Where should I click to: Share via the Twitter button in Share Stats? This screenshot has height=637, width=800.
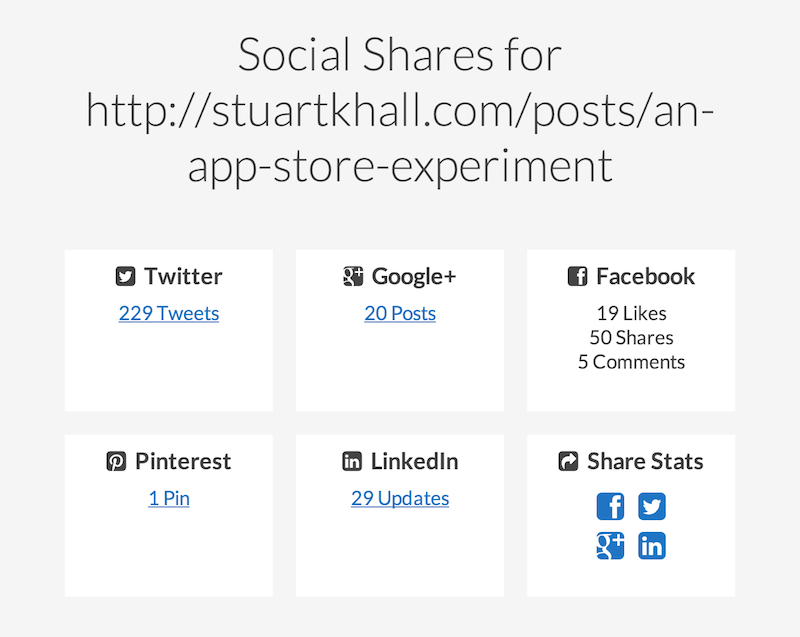652,506
